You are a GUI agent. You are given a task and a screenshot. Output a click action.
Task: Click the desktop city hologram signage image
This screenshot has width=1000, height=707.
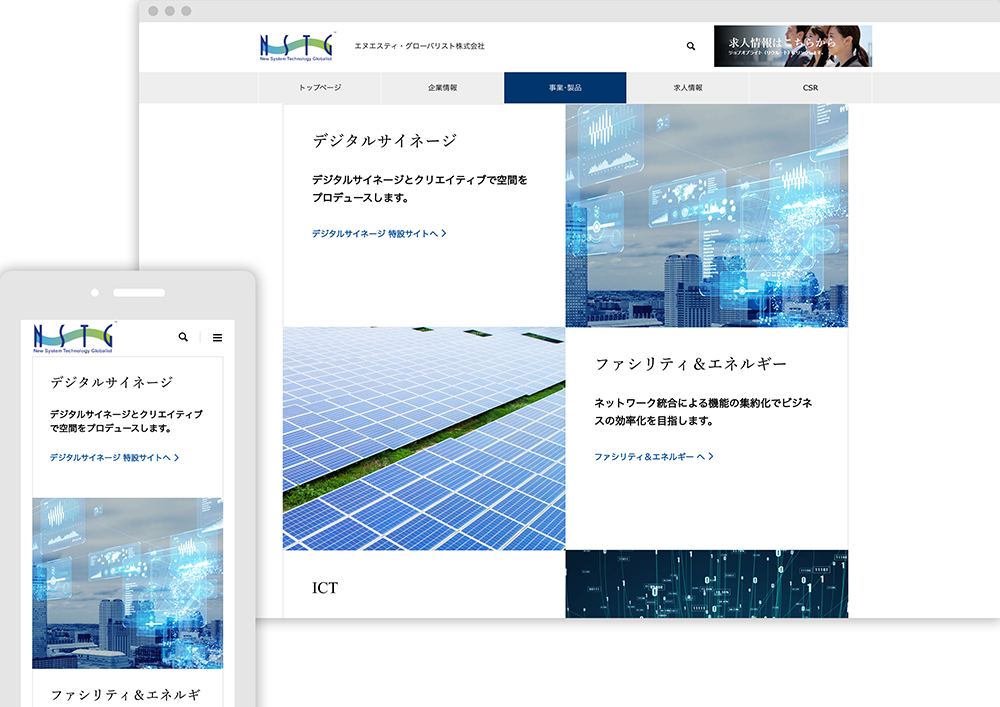pyautogui.click(x=706, y=215)
